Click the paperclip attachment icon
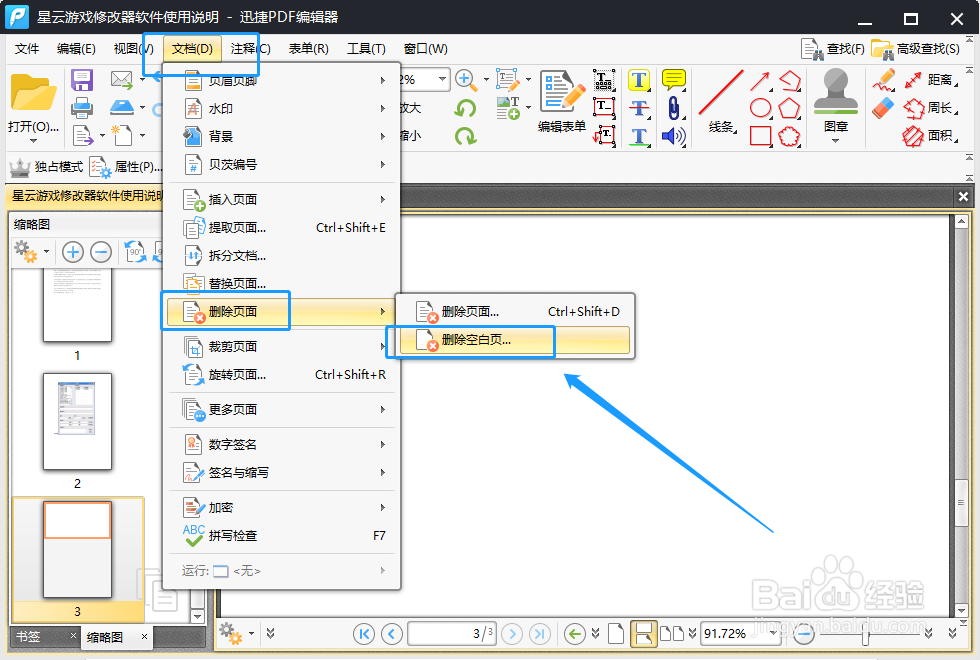 pyautogui.click(x=673, y=108)
